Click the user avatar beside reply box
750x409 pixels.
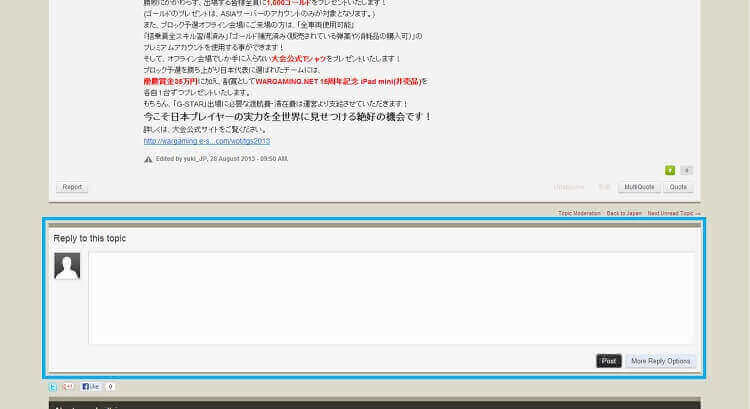coord(67,266)
